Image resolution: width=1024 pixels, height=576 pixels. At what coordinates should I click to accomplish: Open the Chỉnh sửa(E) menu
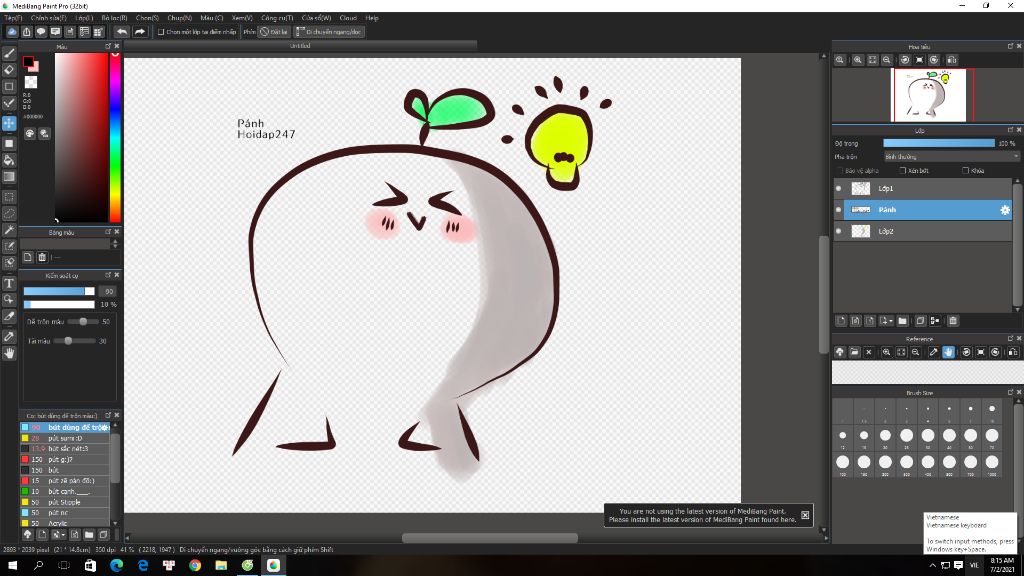[48, 18]
